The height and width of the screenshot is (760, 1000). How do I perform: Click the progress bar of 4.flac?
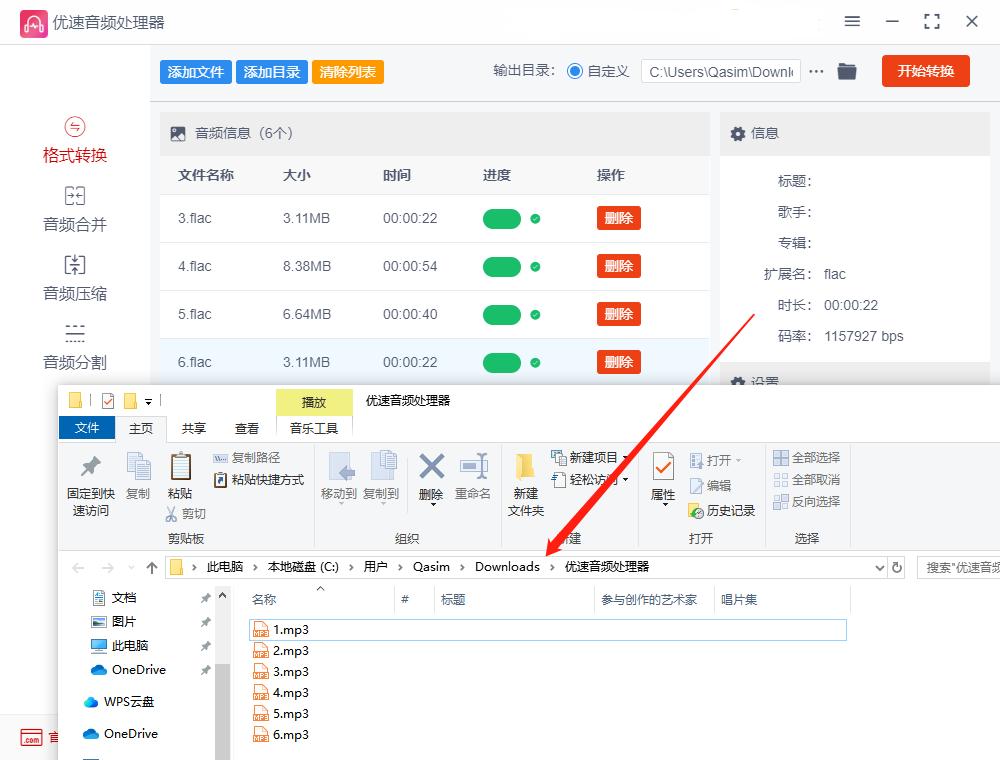click(502, 266)
